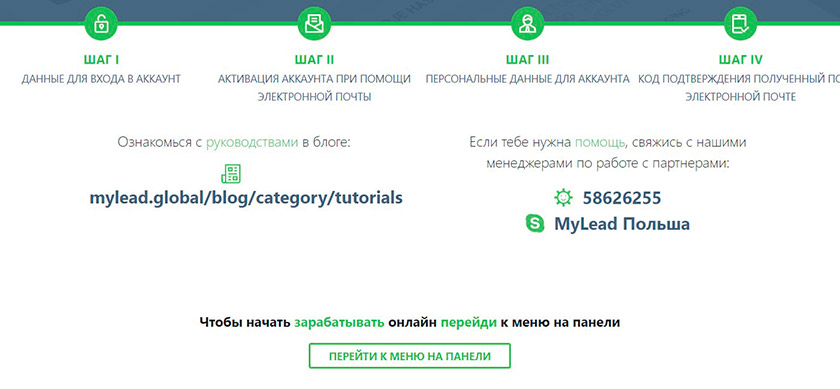The height and width of the screenshot is (389, 840).
Task: Click the ПЕРЕЙТИ К МЕНЮ НА ПАНЕЛИ button
Action: click(x=410, y=356)
